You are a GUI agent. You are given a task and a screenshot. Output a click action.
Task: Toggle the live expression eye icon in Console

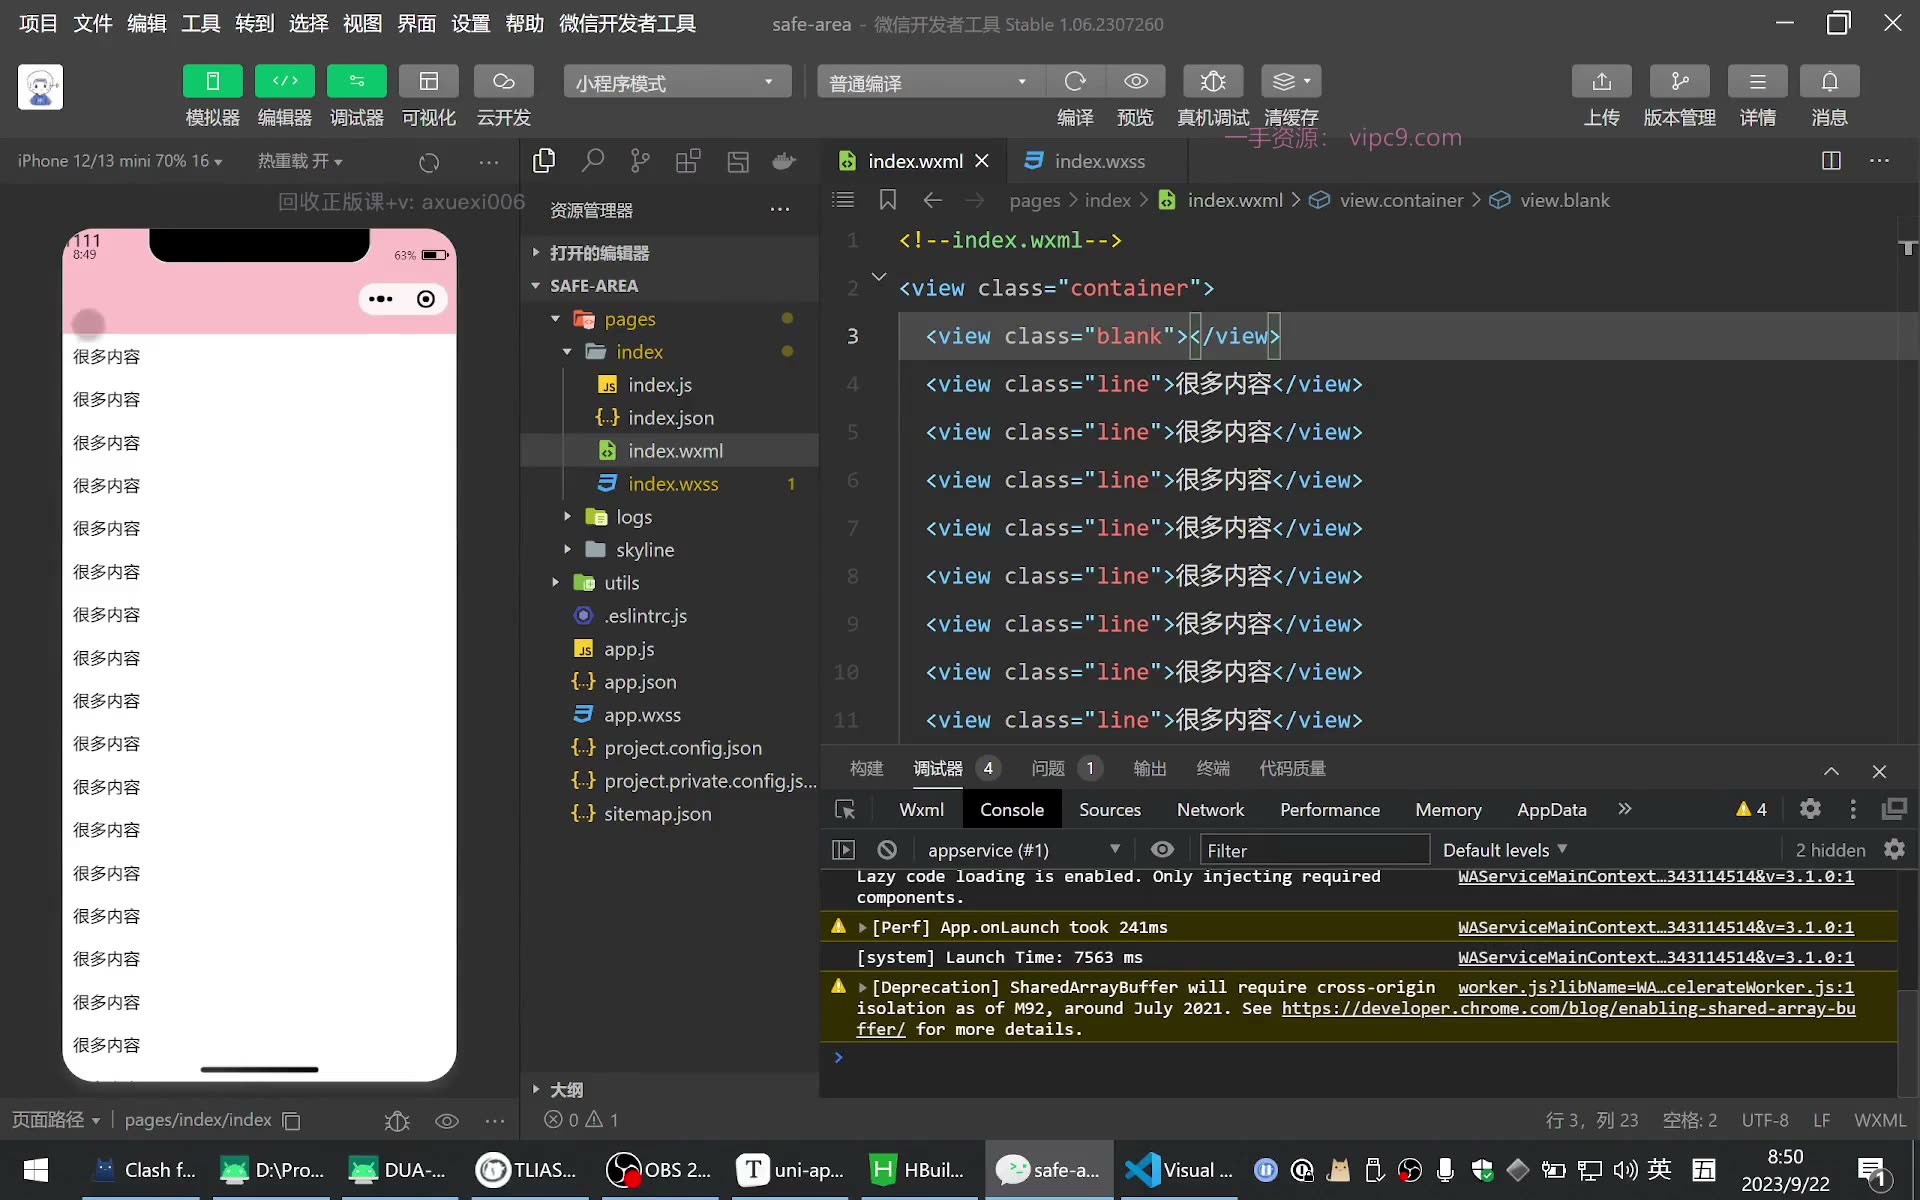click(x=1162, y=849)
